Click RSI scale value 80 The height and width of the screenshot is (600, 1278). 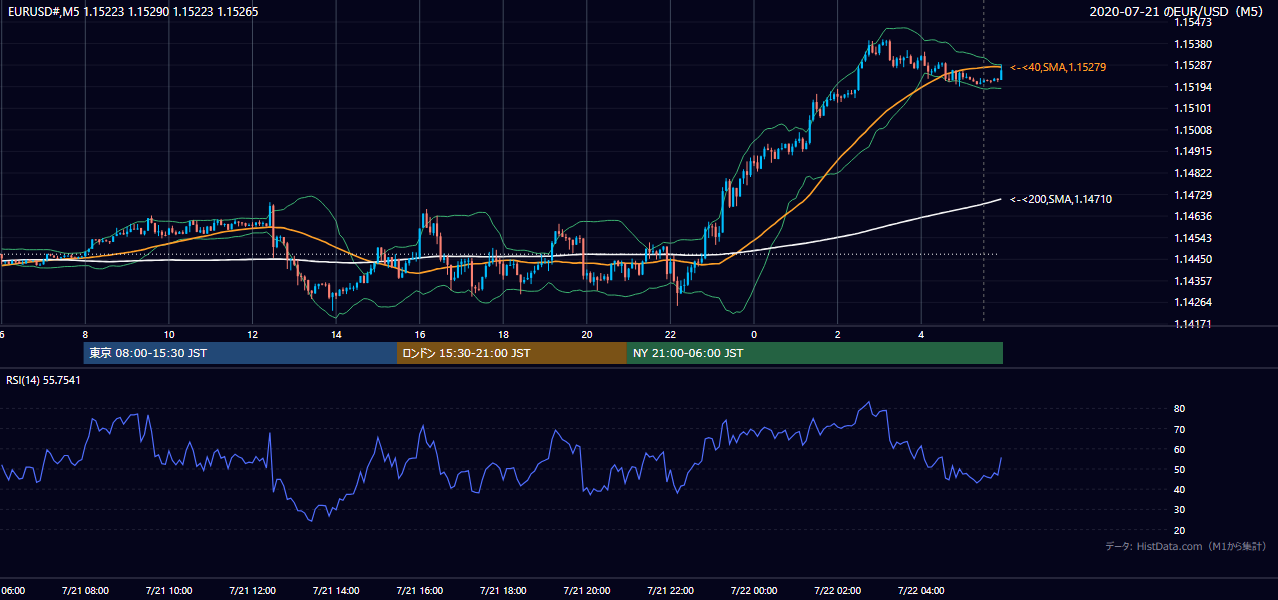(1179, 409)
